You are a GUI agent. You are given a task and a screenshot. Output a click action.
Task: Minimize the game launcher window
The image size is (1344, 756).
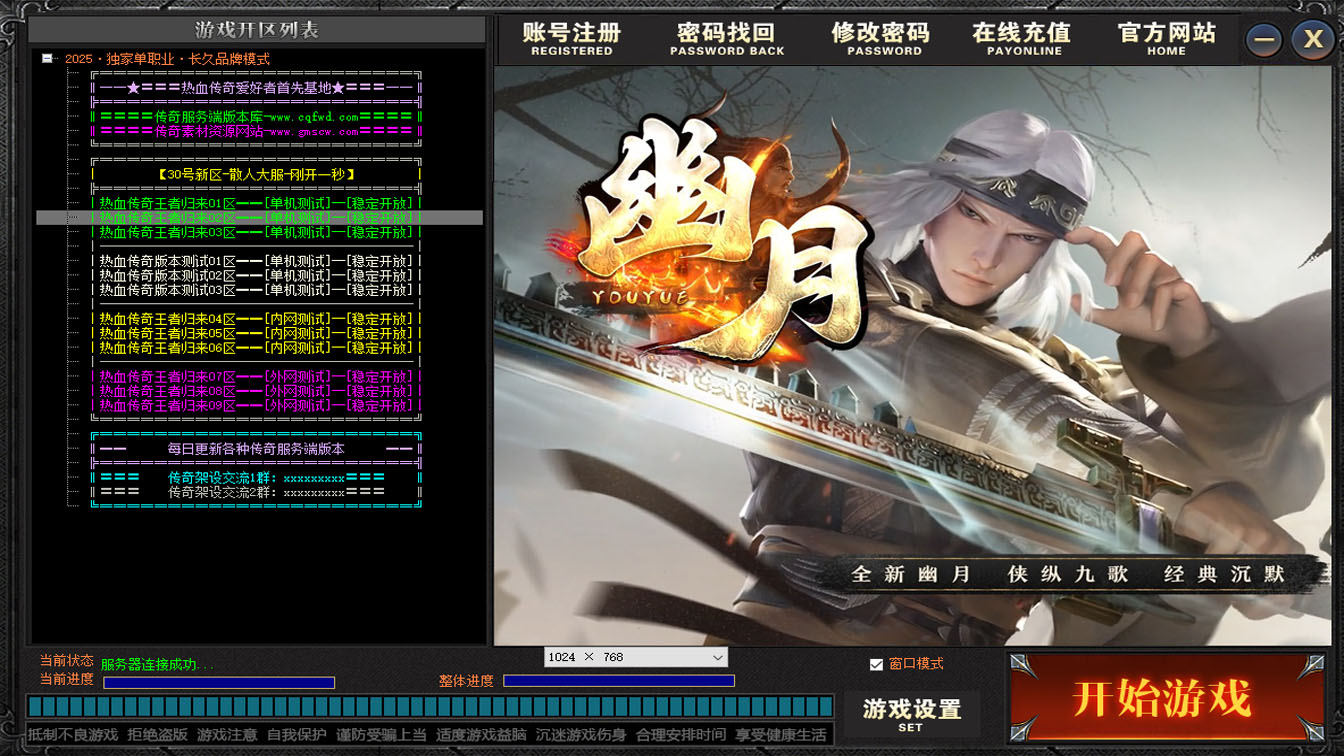pyautogui.click(x=1264, y=40)
